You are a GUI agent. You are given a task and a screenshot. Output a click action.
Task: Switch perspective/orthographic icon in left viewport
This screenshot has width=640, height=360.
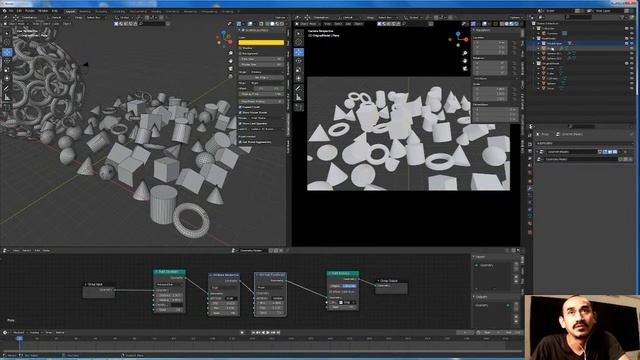tap(231, 76)
